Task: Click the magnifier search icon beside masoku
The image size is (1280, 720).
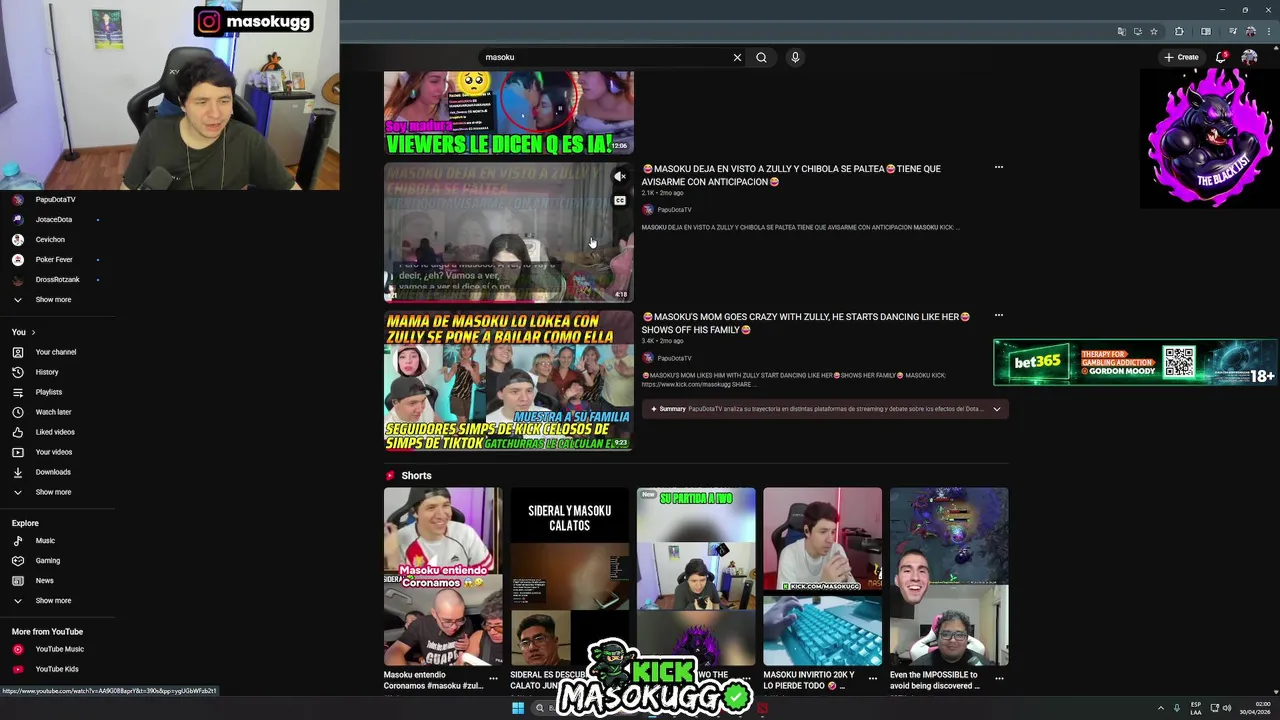Action: [761, 57]
